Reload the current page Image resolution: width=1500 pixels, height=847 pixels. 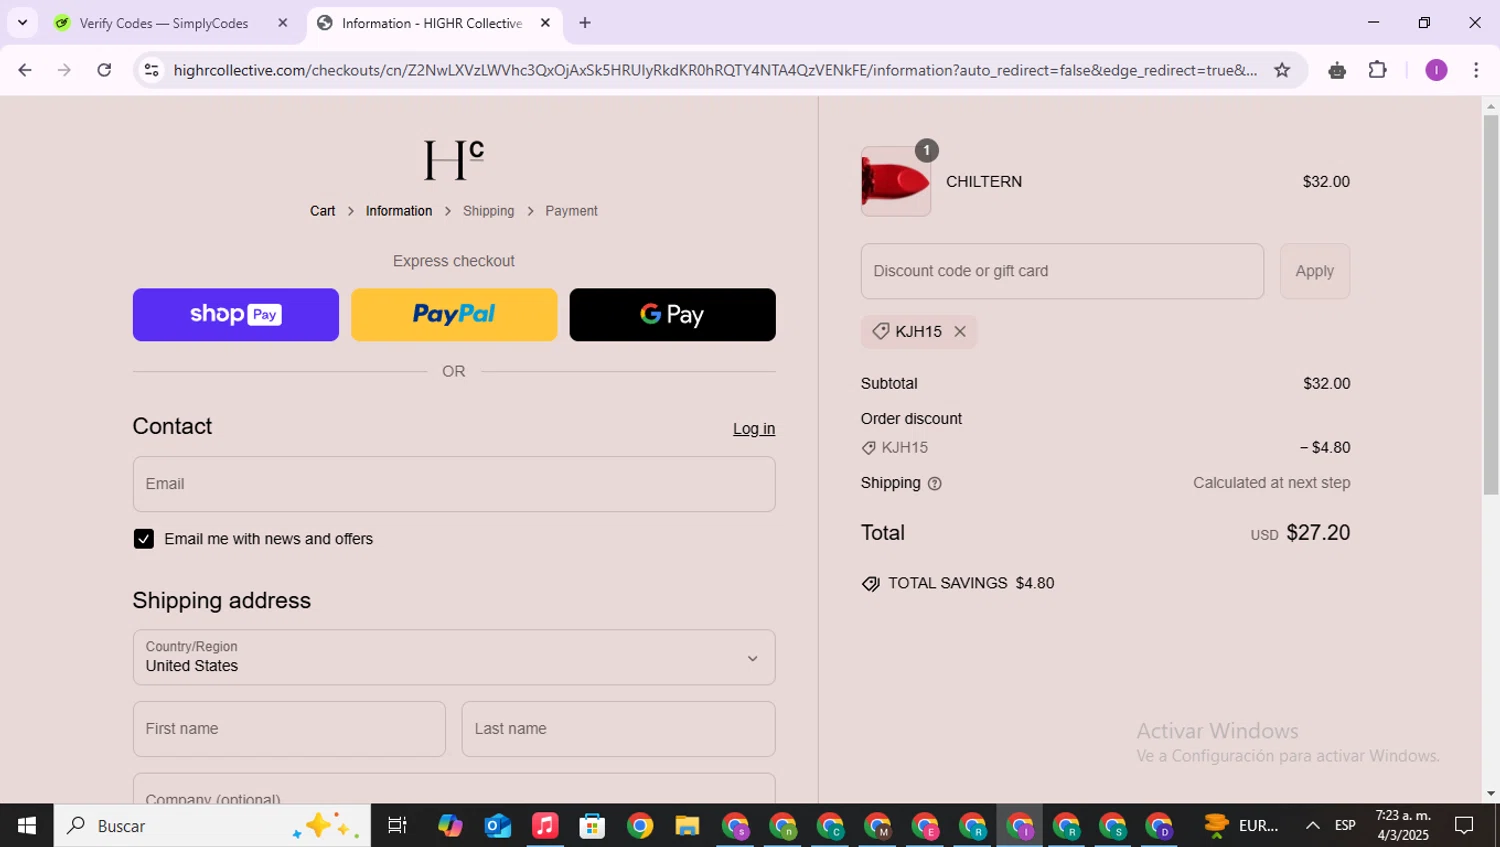click(104, 70)
